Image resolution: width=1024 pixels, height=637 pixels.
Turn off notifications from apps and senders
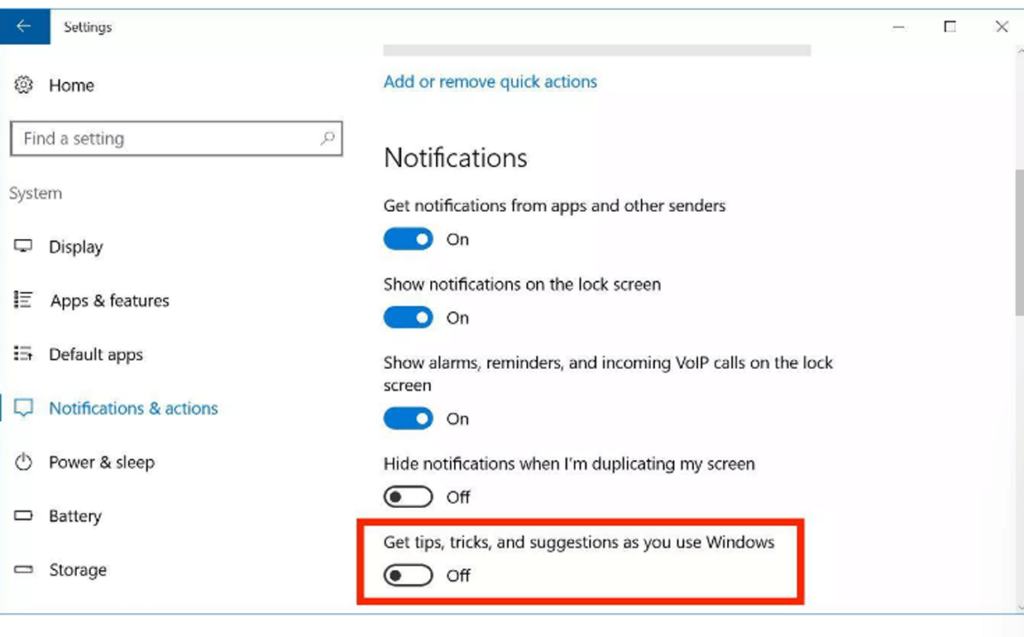[x=408, y=239]
